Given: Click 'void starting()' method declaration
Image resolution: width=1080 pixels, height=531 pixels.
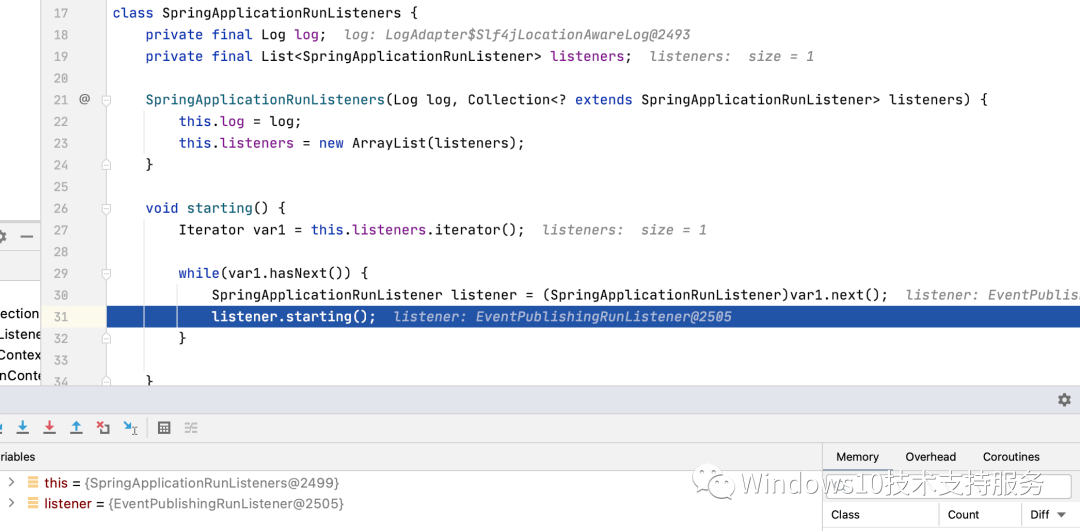Looking at the screenshot, I should tap(207, 208).
